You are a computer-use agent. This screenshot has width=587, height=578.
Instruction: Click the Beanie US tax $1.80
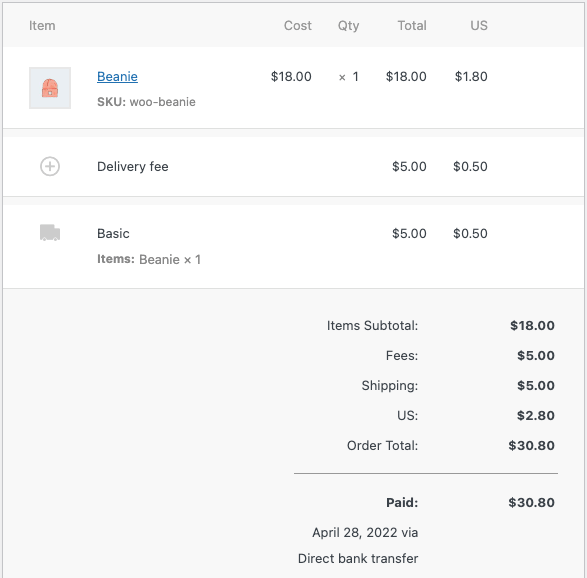point(471,77)
